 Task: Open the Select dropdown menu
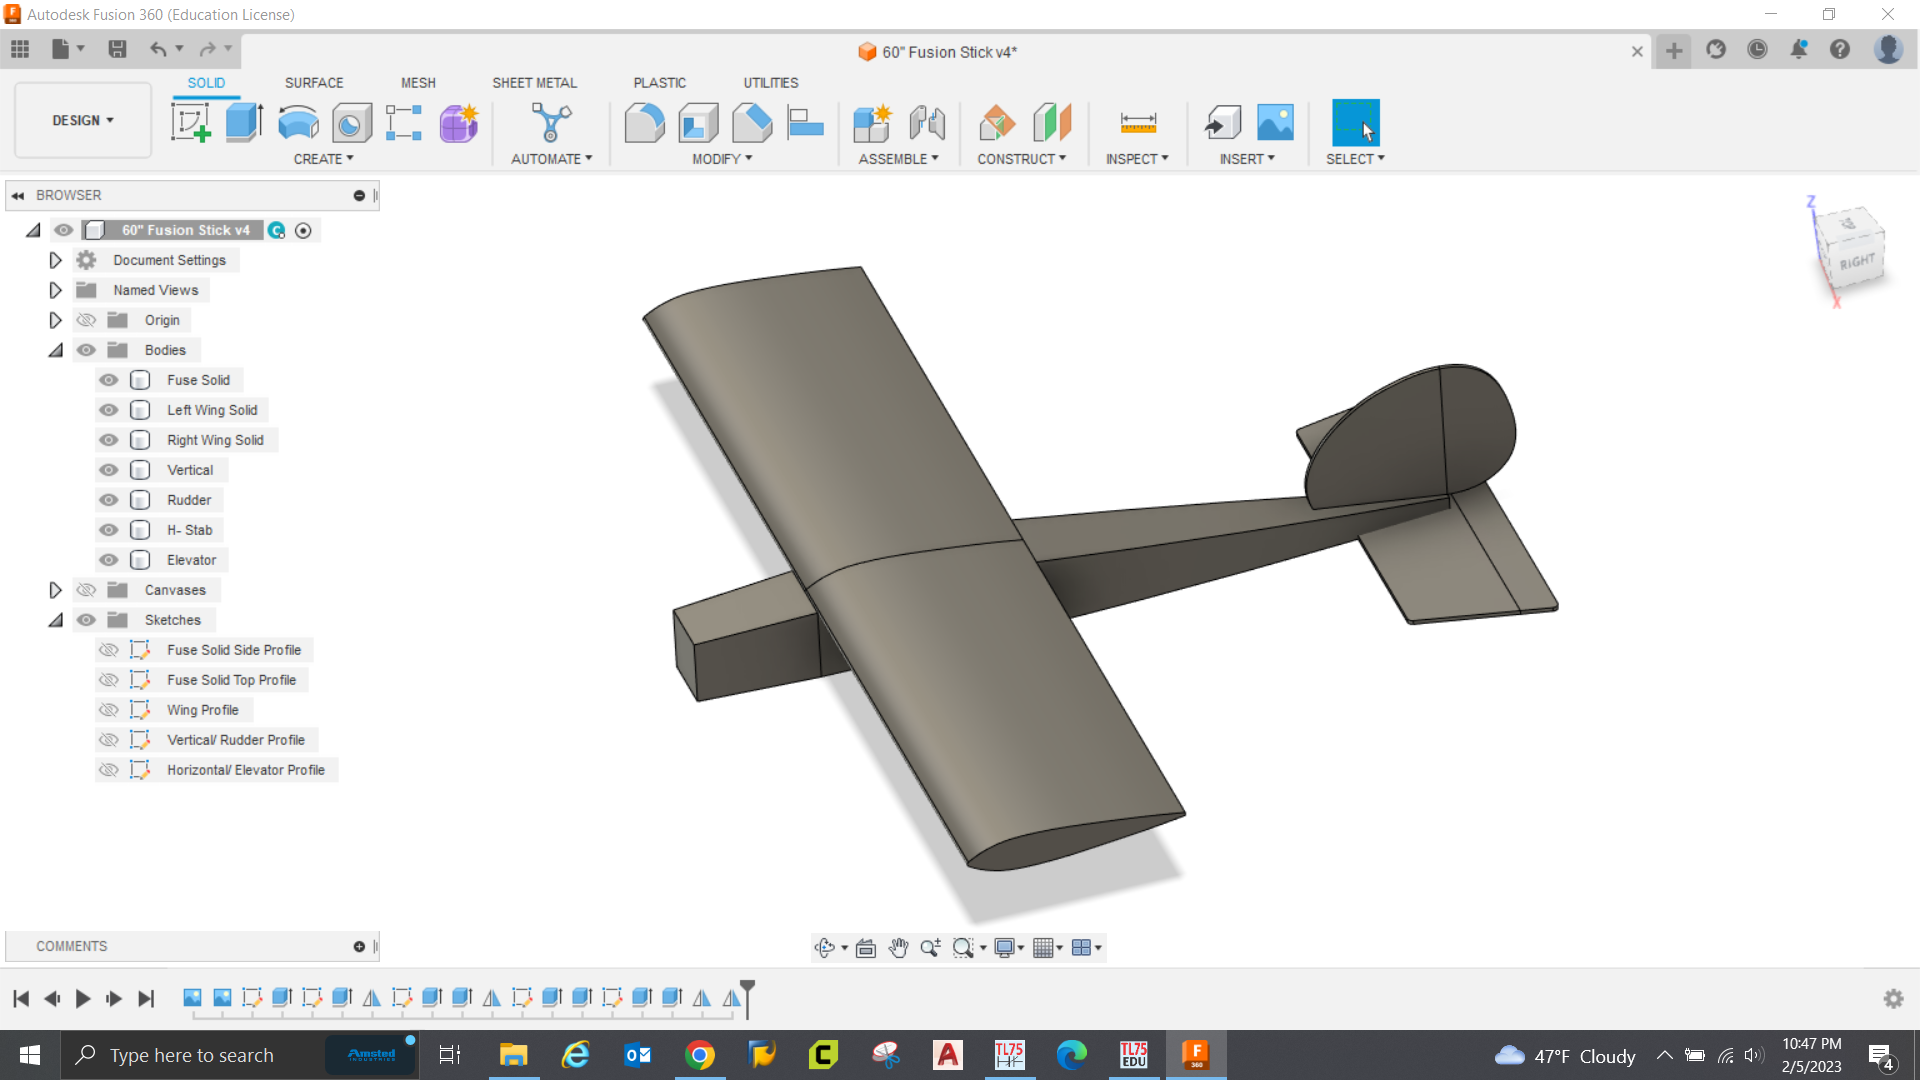pyautogui.click(x=1355, y=158)
